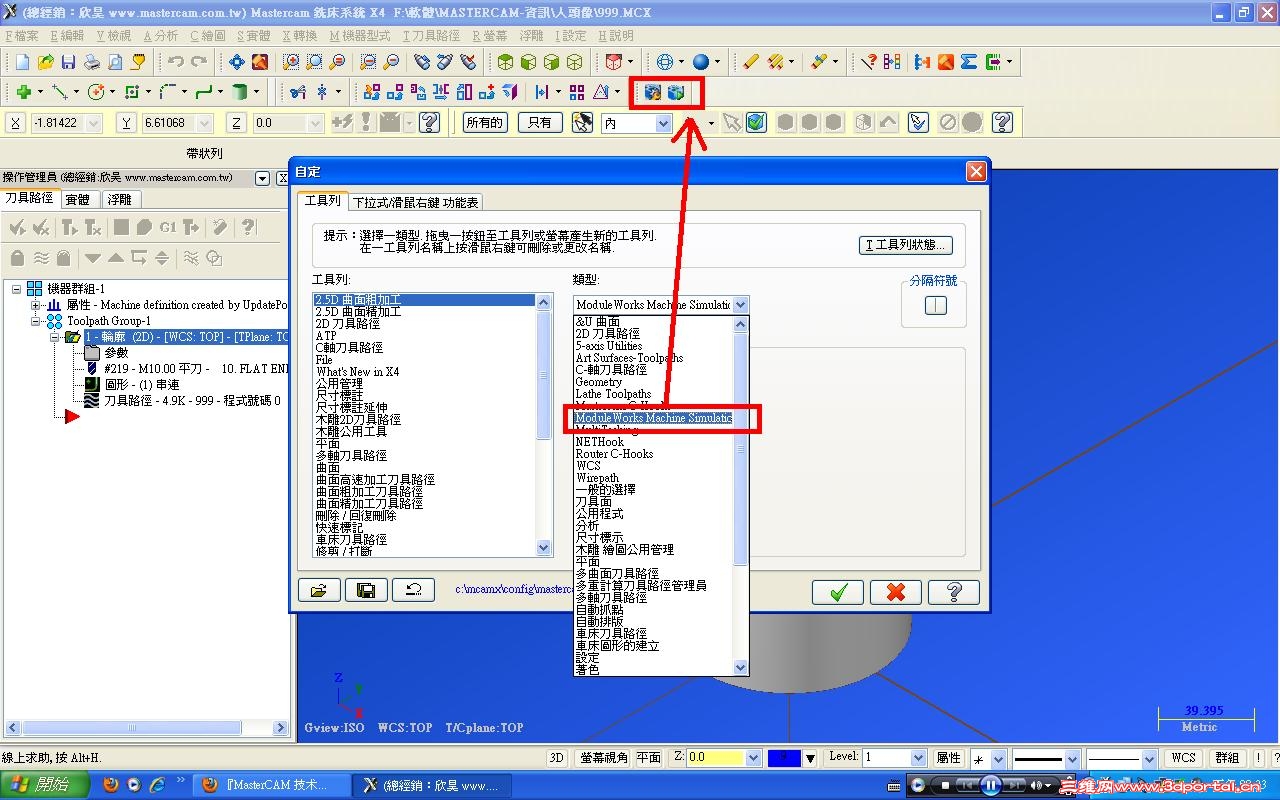Select the #219 M10.00 平刀 tool entry

[196, 369]
